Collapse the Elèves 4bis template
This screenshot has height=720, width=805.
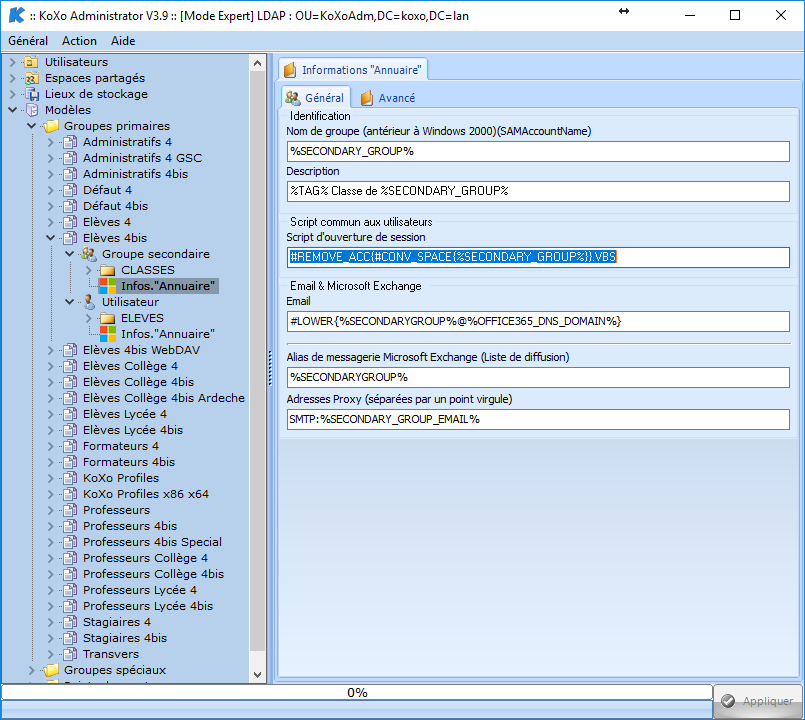tap(51, 238)
